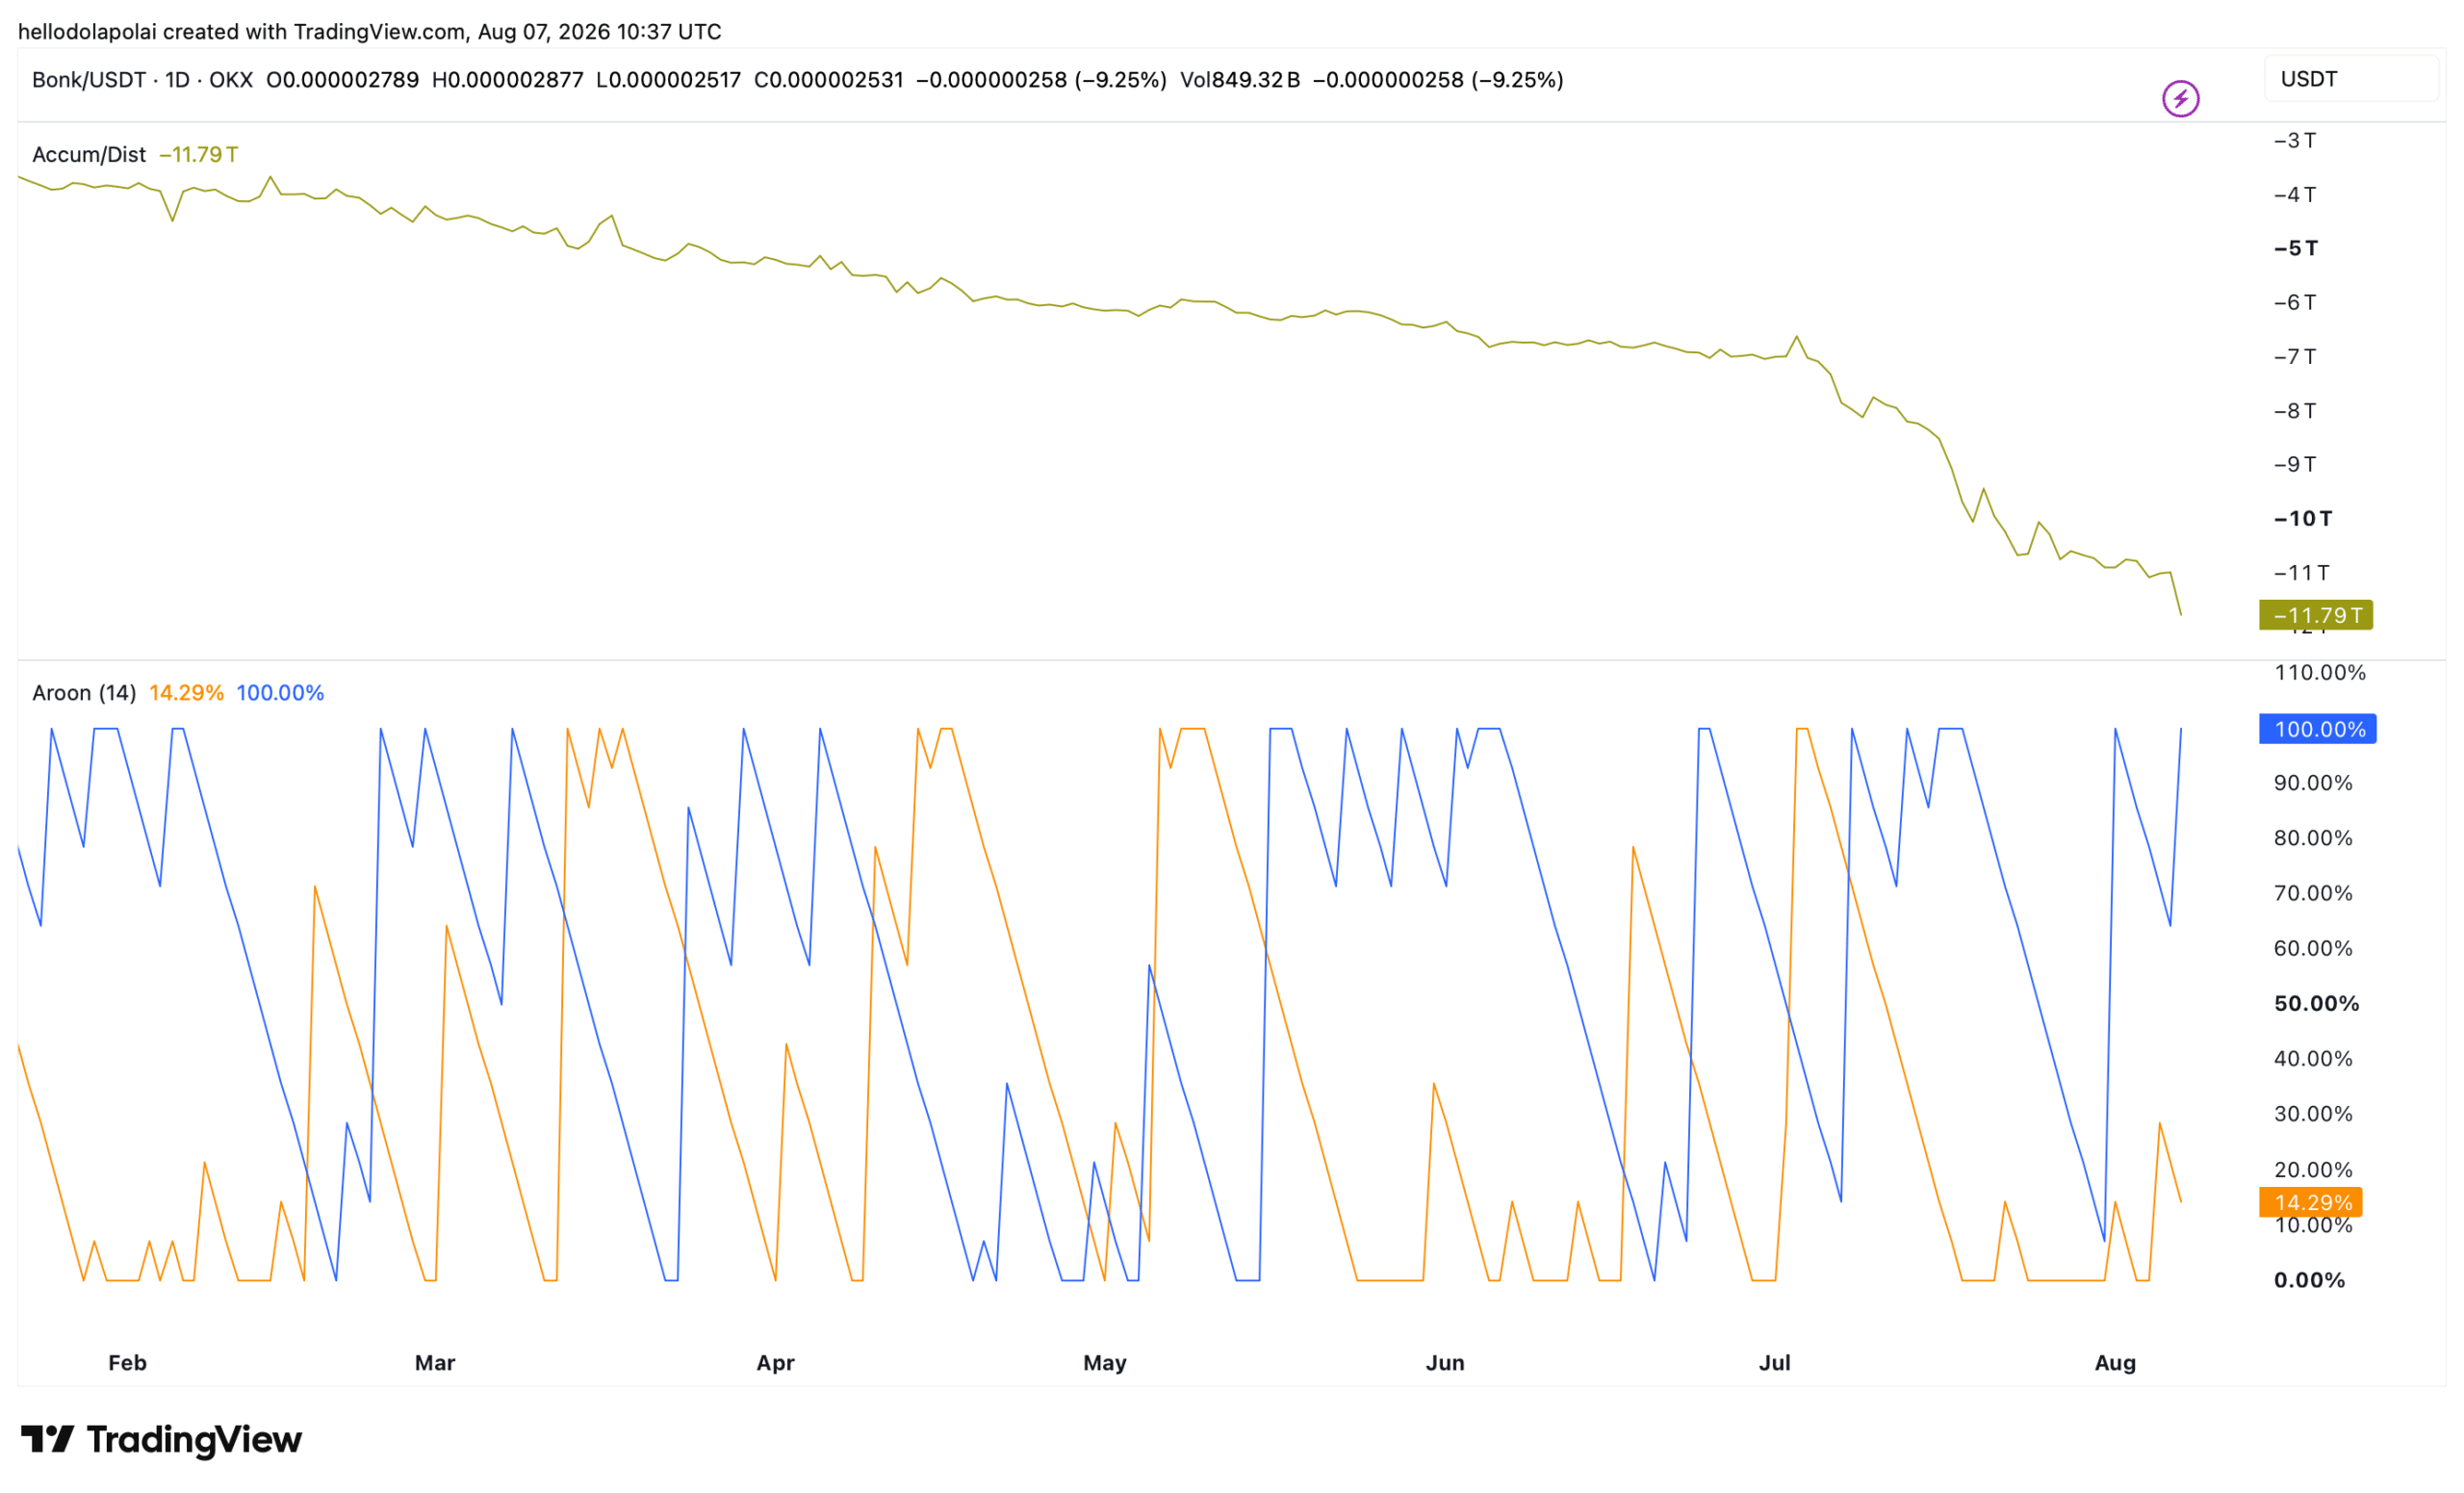Click the −6 T axis label
Screen dimensions: 2464x1493
point(2294,302)
